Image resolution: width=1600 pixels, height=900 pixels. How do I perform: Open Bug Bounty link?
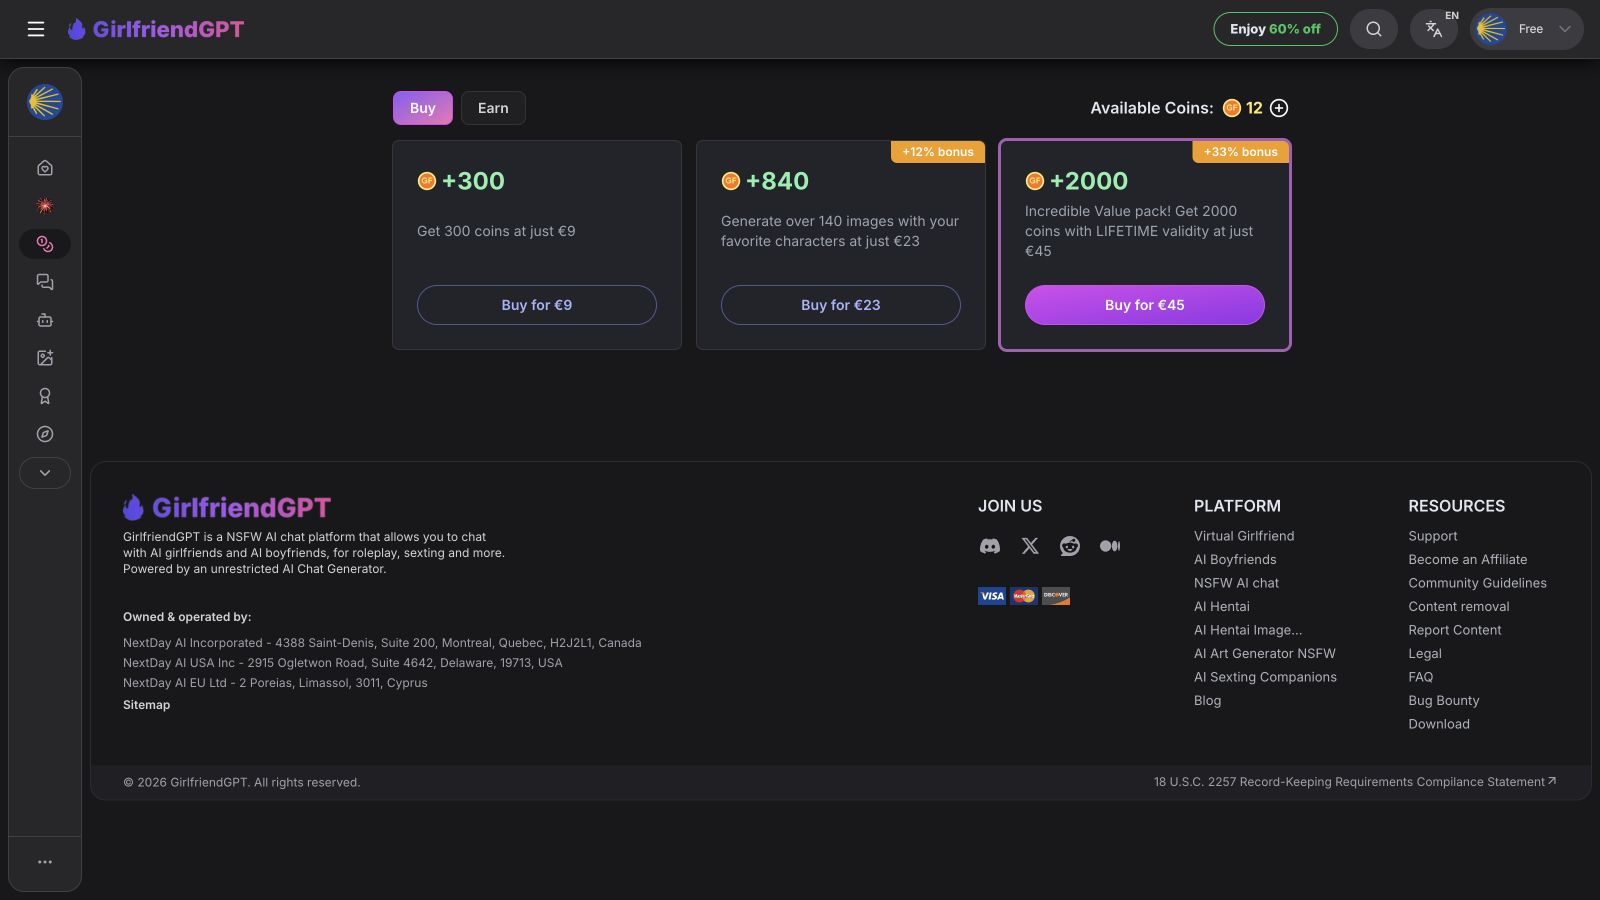tap(1444, 701)
